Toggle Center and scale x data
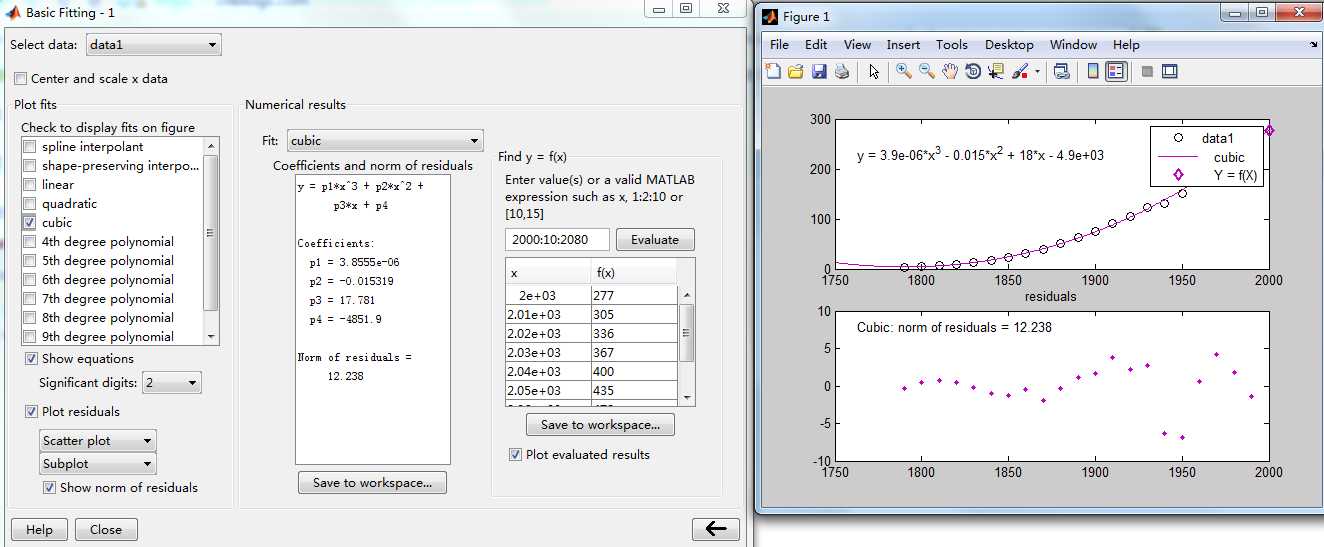This screenshot has height=547, width=1324. [21, 78]
